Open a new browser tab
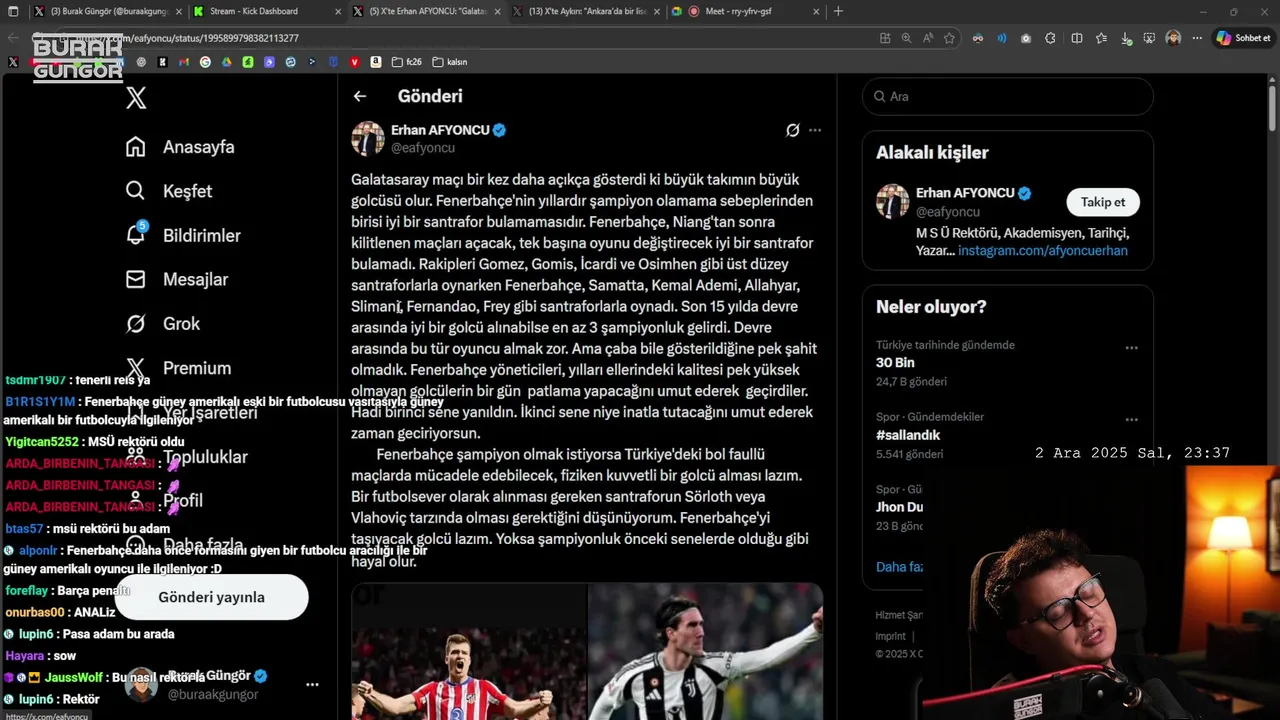Viewport: 1280px width, 720px height. [x=838, y=11]
